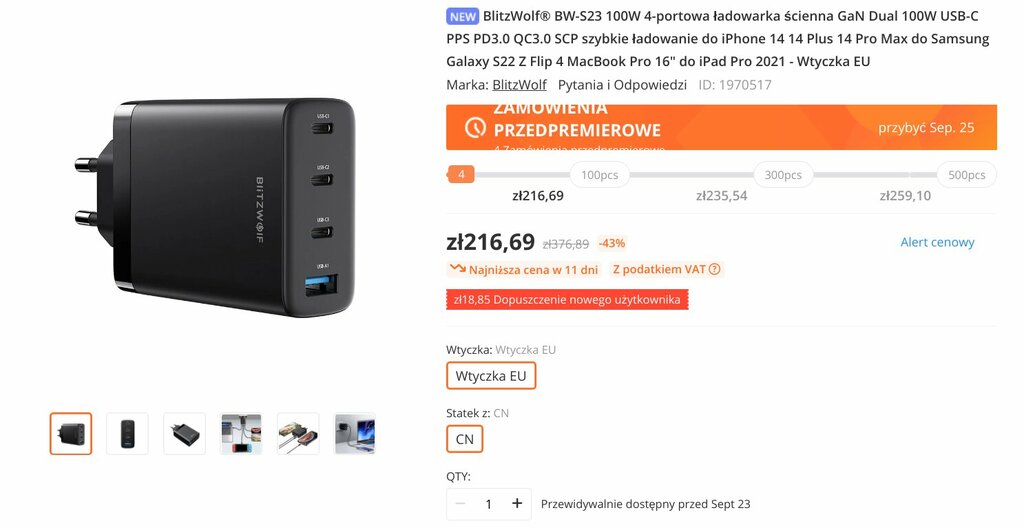Screen dimensions: 1024x528
Task: Select the 300pcs preorder tier marker
Action: click(783, 175)
